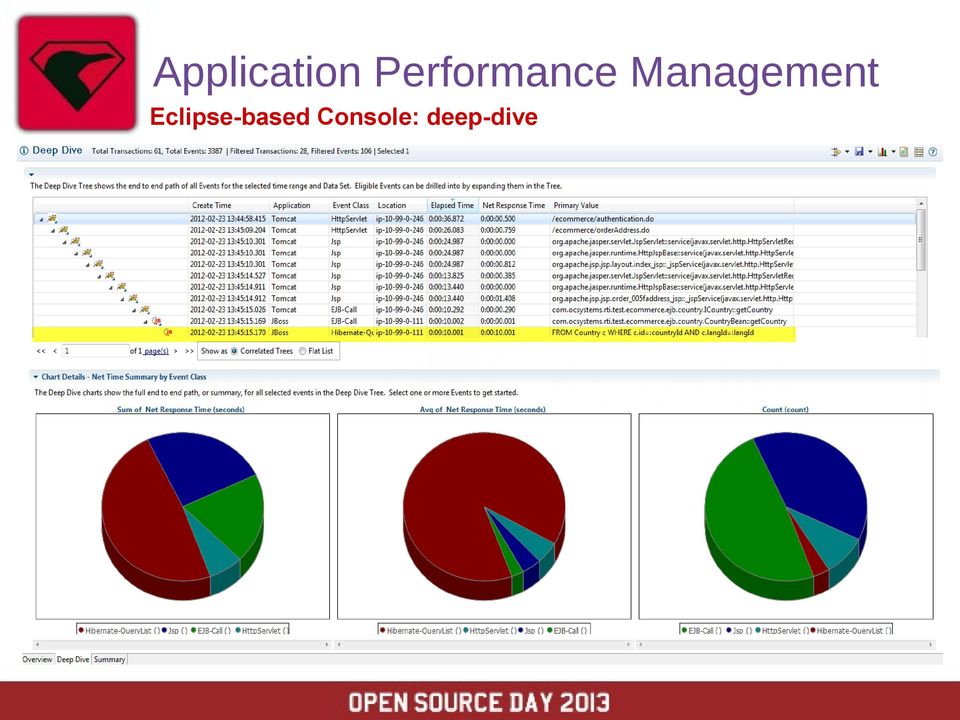
Task: Go to first page with << button
Action: coord(41,351)
